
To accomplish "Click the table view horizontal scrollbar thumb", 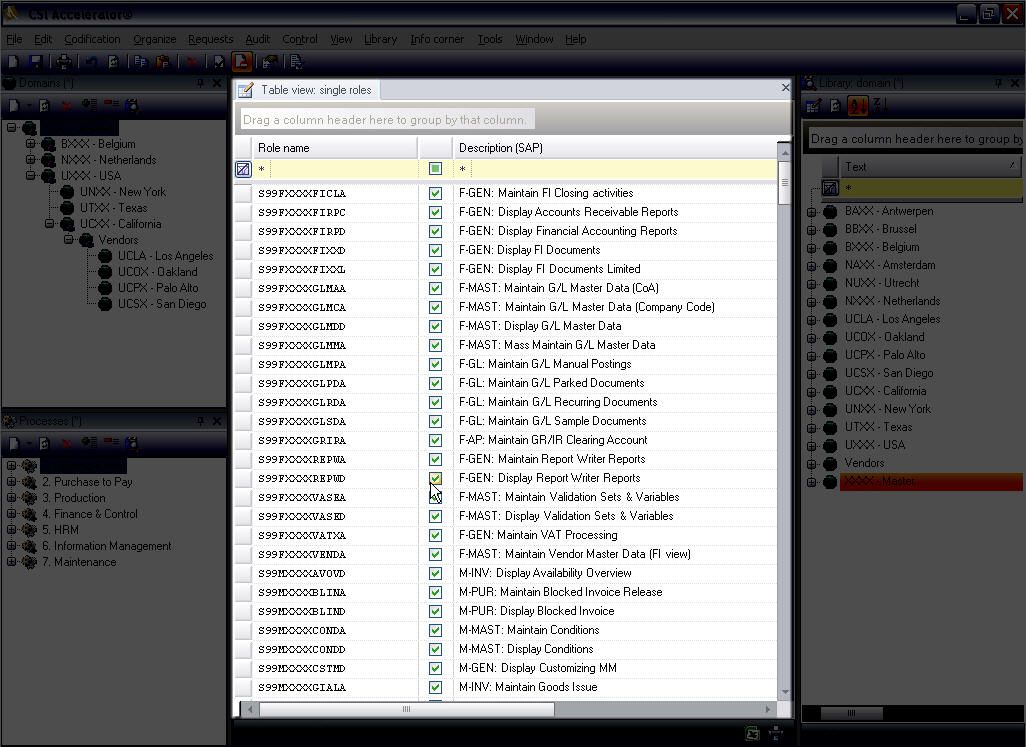I will (x=406, y=709).
